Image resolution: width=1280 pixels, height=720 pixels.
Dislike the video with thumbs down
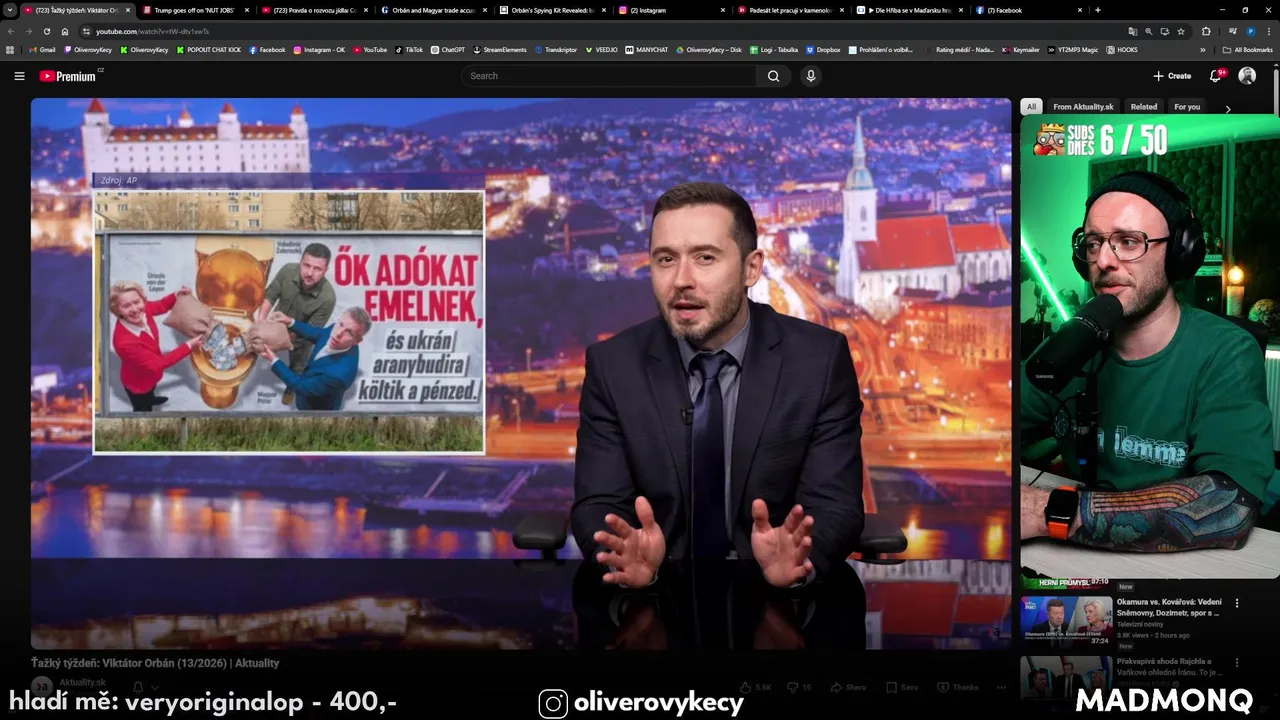799,687
